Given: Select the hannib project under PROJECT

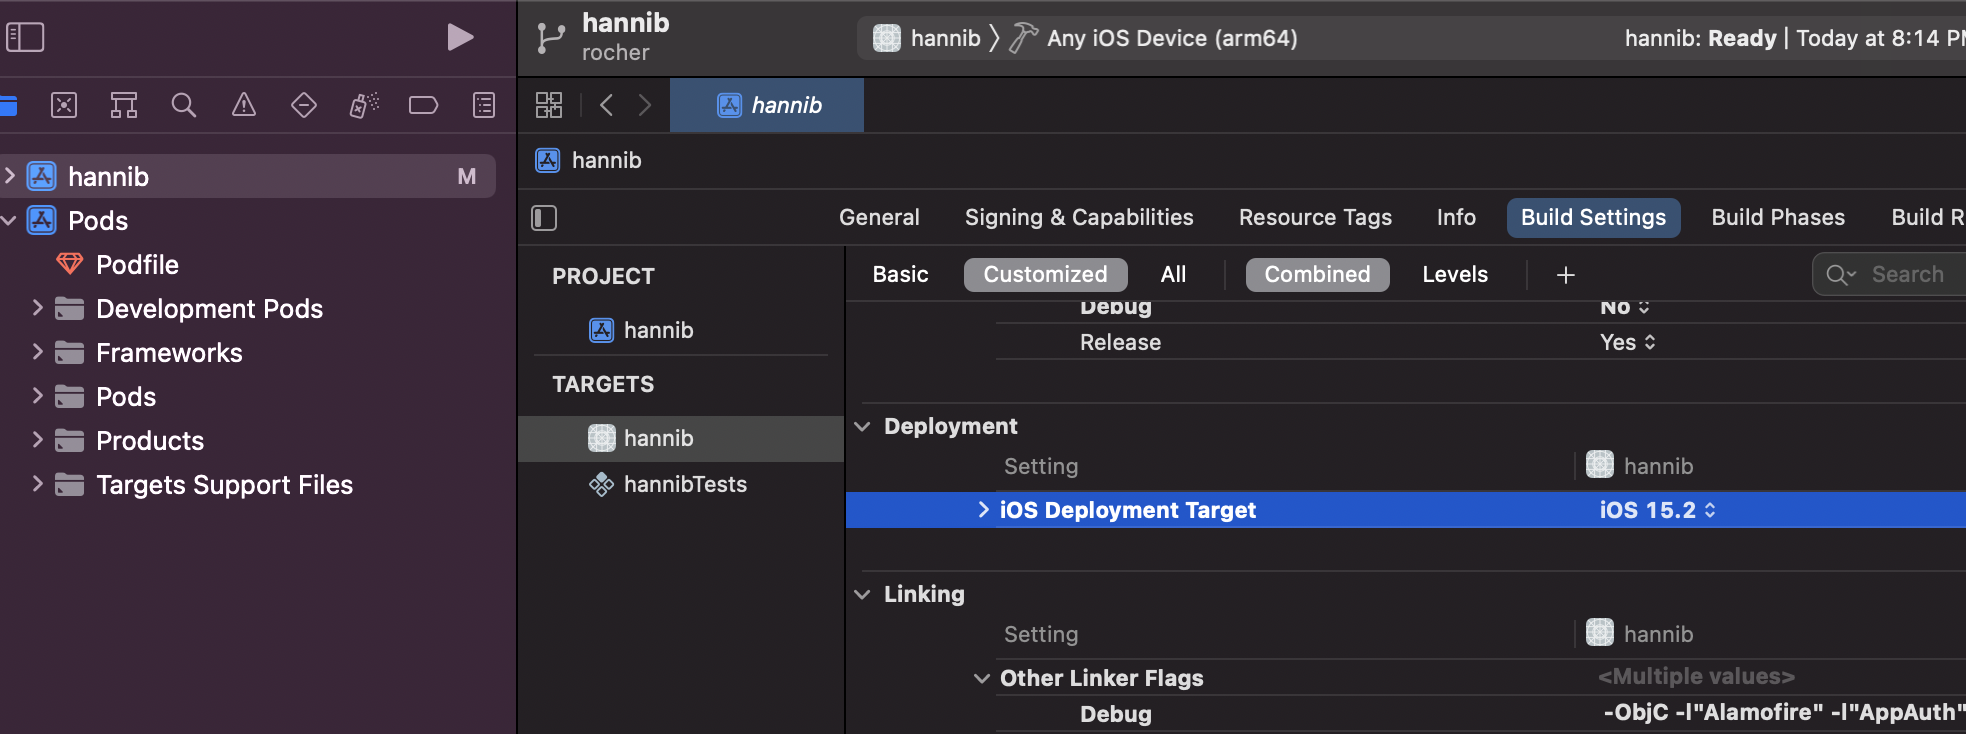Looking at the screenshot, I should click(641, 330).
